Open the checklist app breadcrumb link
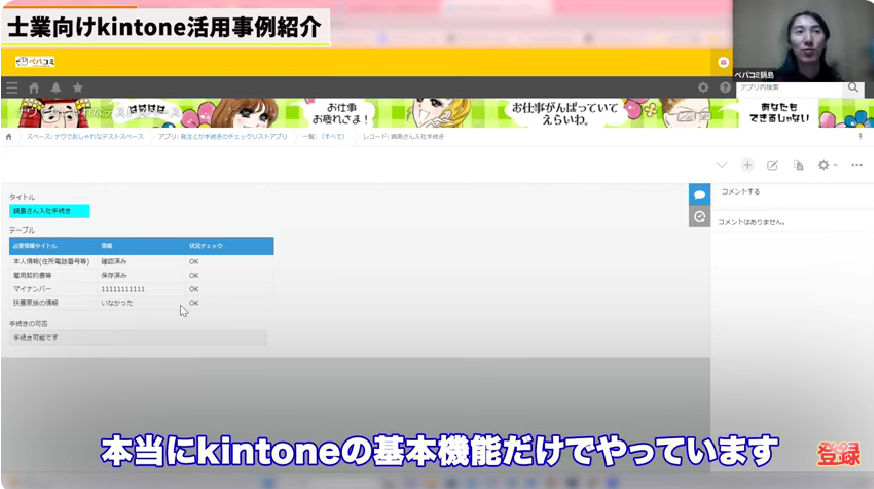Image resolution: width=874 pixels, height=489 pixels. click(234, 137)
